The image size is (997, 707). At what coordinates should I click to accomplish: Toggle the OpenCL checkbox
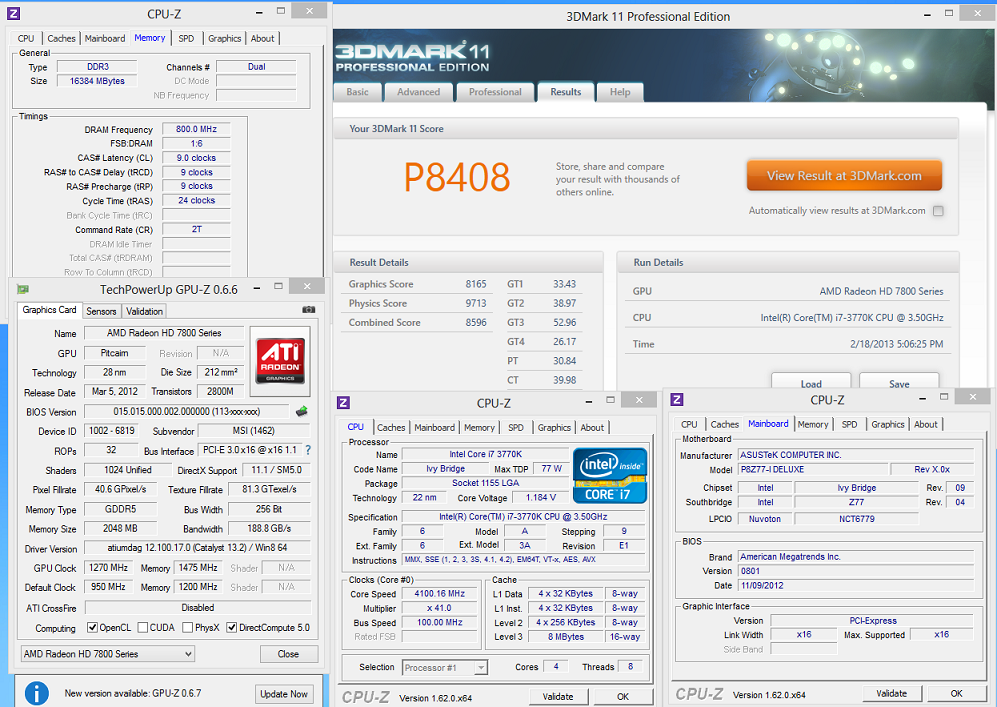pos(91,628)
